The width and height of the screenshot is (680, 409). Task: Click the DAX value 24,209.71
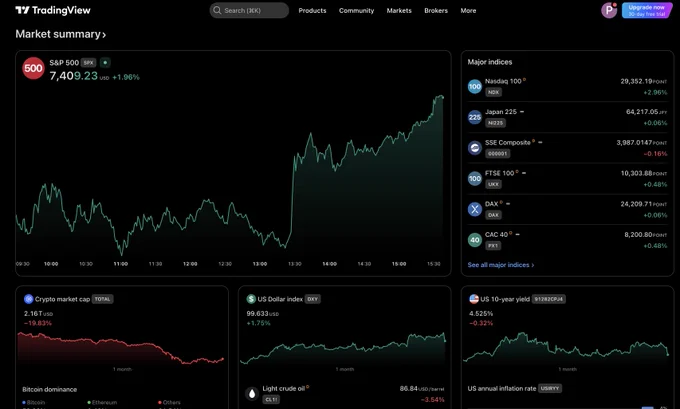click(x=636, y=204)
